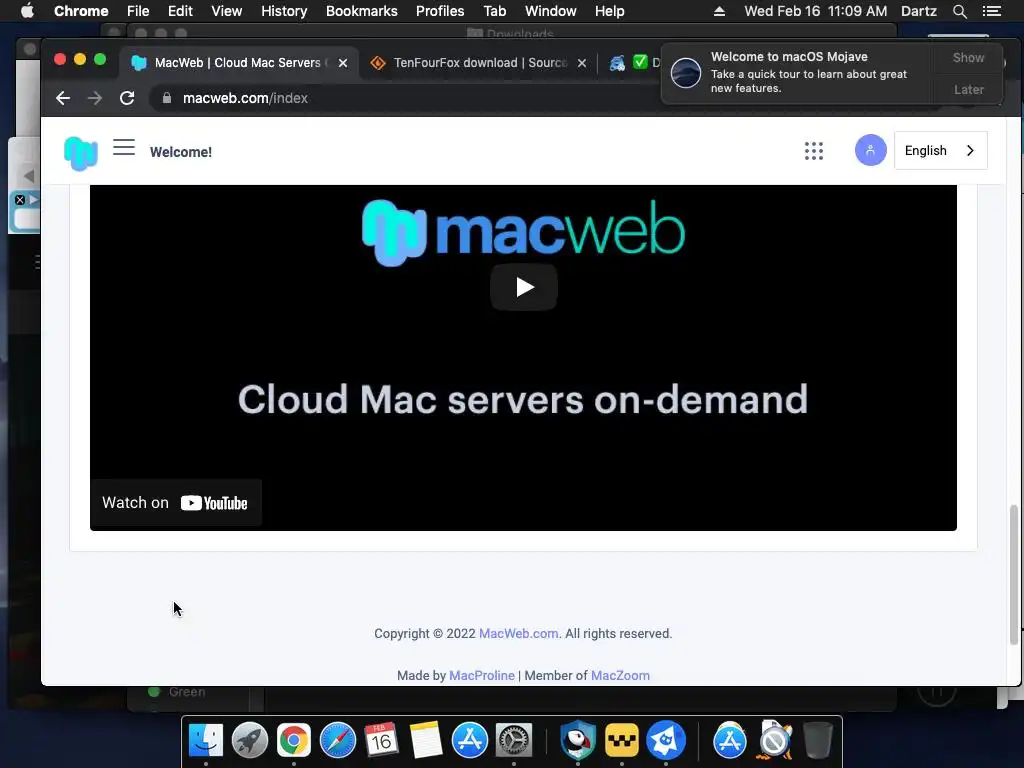The width and height of the screenshot is (1024, 768).
Task: Open the Puffin browser icon in Dock
Action: click(578, 741)
